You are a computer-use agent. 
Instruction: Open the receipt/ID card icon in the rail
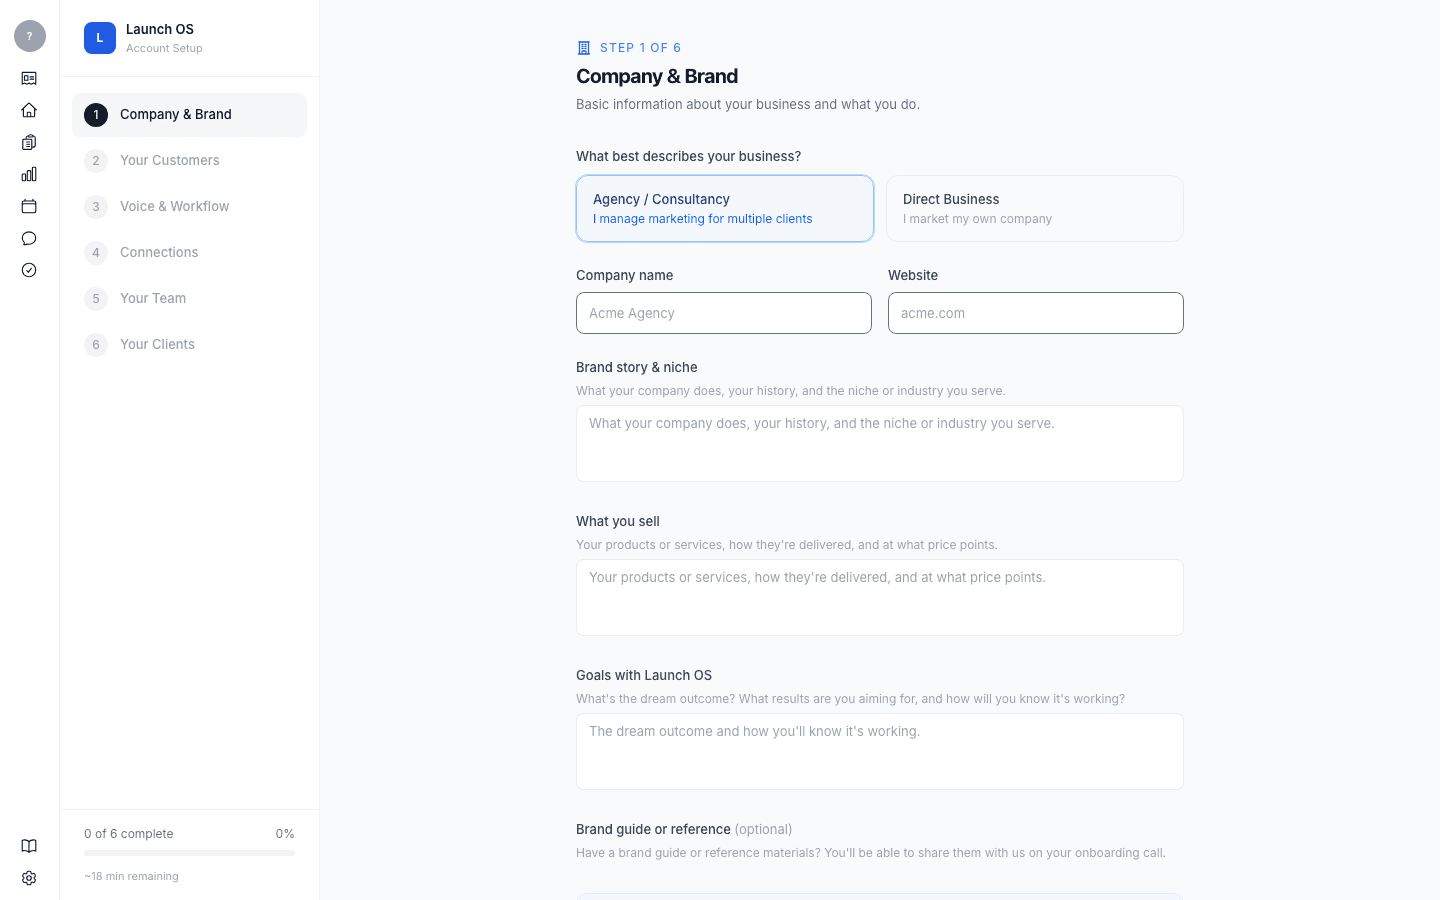coord(29,78)
